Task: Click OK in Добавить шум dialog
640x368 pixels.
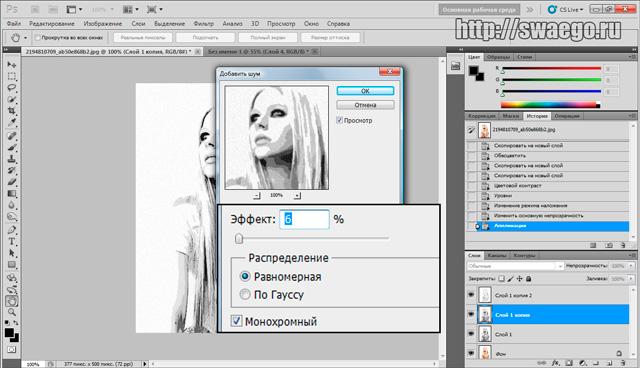Action: point(365,91)
